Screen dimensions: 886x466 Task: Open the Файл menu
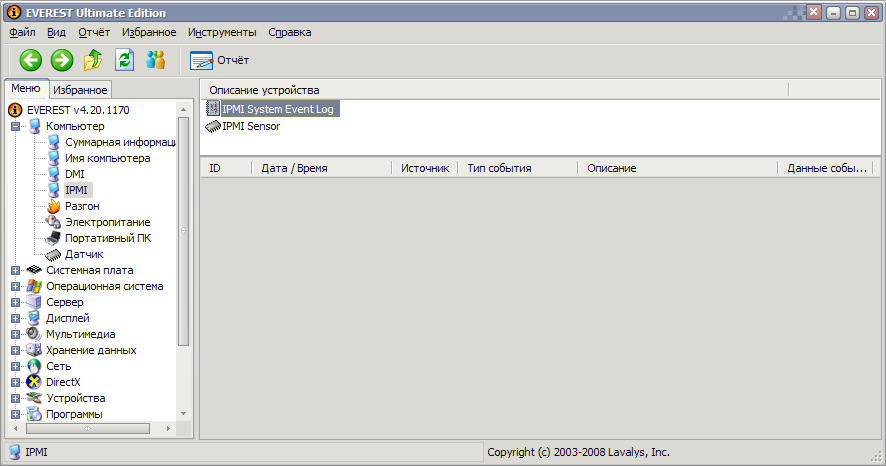coord(23,32)
